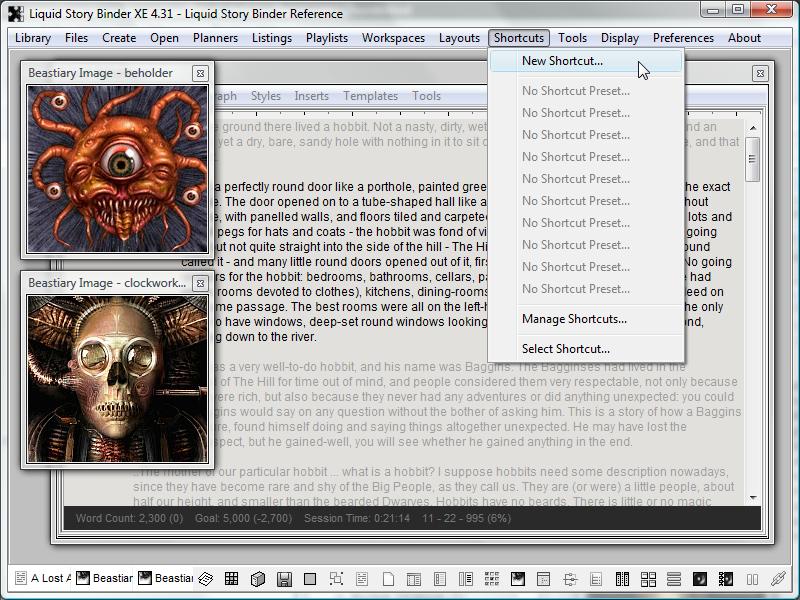The height and width of the screenshot is (600, 800).
Task: Choose New Shortcut from the menu
Action: point(562,61)
